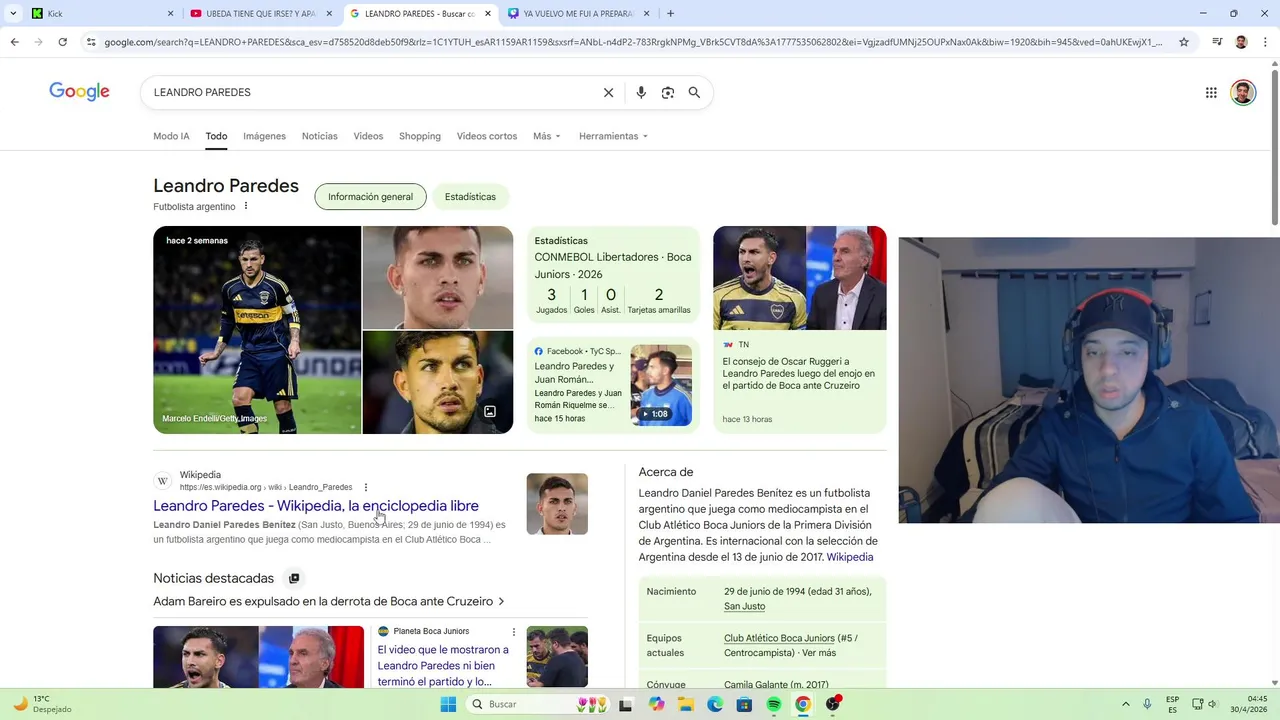The height and width of the screenshot is (720, 1280).
Task: Expand the Adam Bareiro news headline chevron
Action: (x=501, y=602)
